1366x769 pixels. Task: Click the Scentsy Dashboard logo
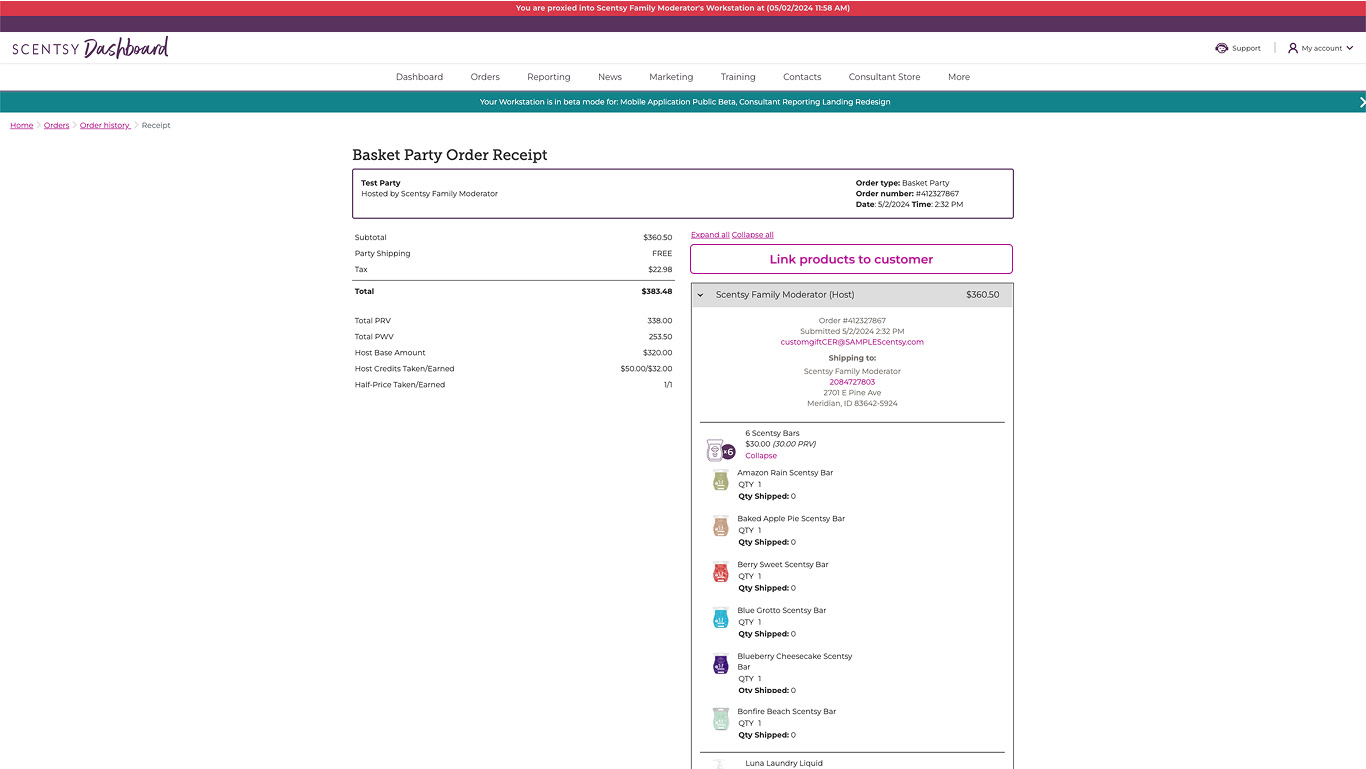tap(90, 48)
